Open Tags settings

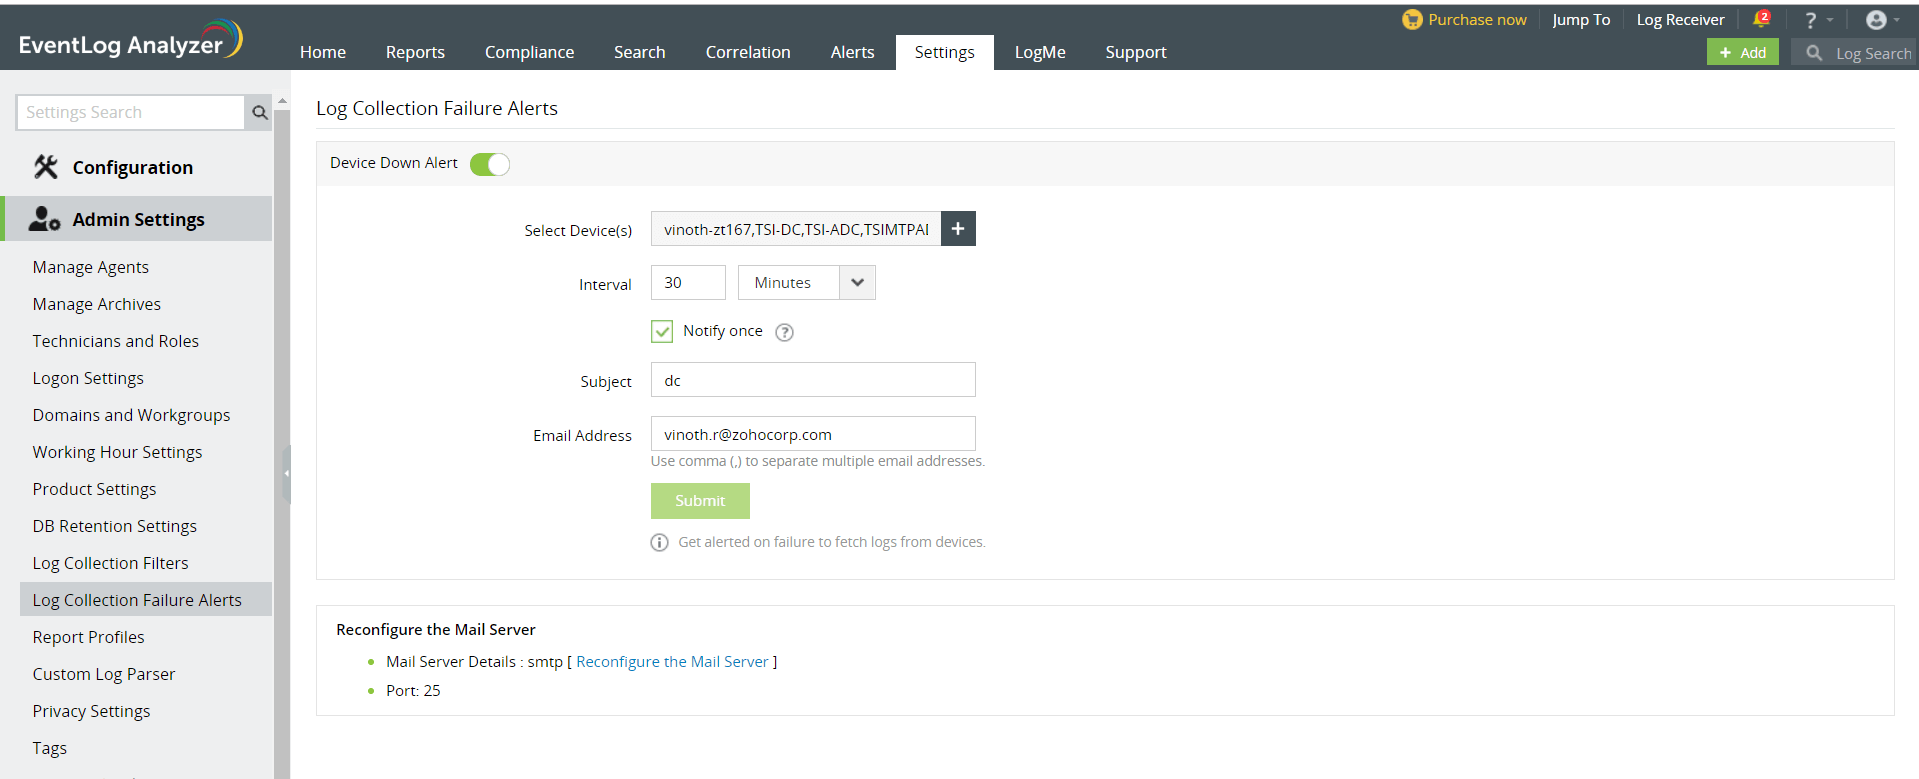click(x=50, y=748)
